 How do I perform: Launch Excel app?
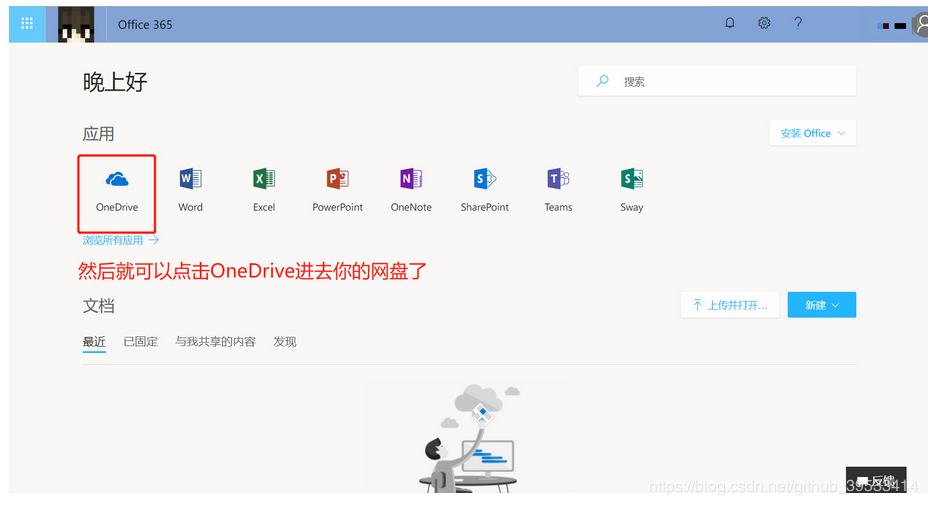point(264,190)
